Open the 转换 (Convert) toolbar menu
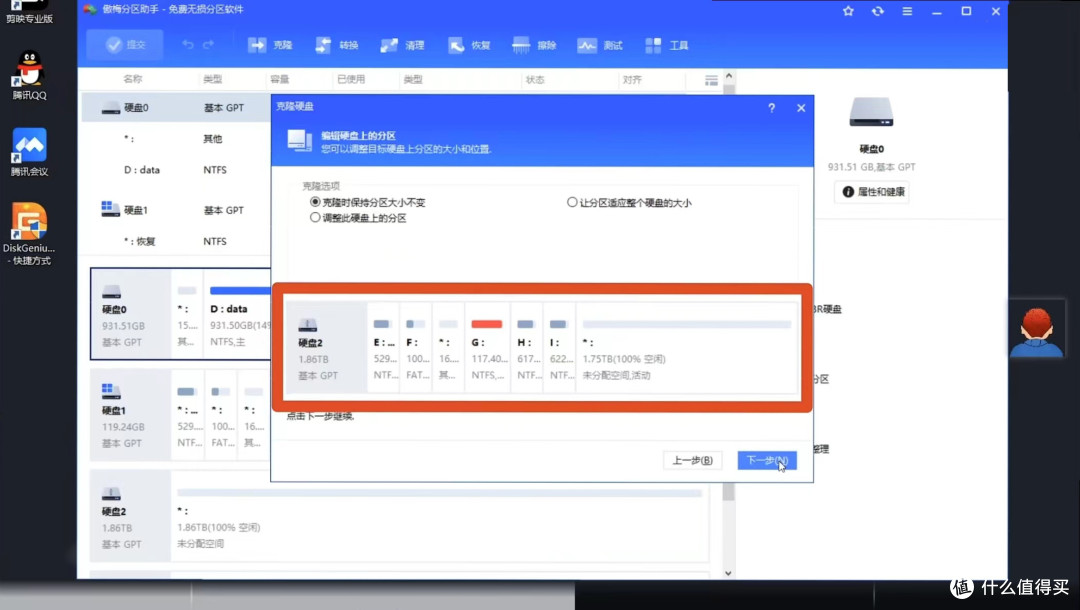This screenshot has width=1080, height=610. [336, 45]
